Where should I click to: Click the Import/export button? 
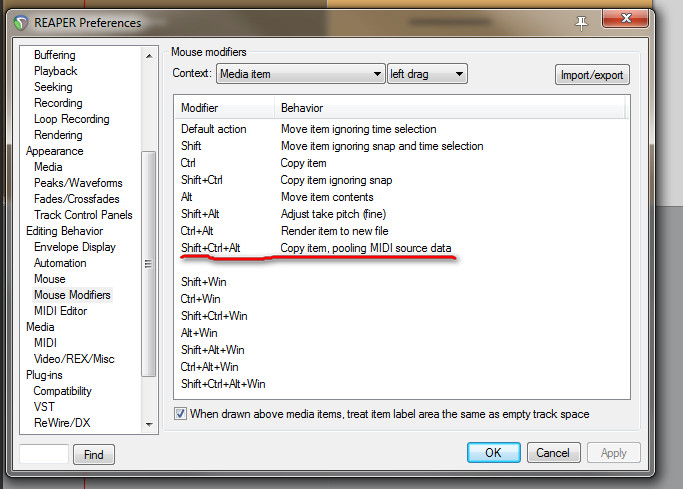click(x=592, y=75)
